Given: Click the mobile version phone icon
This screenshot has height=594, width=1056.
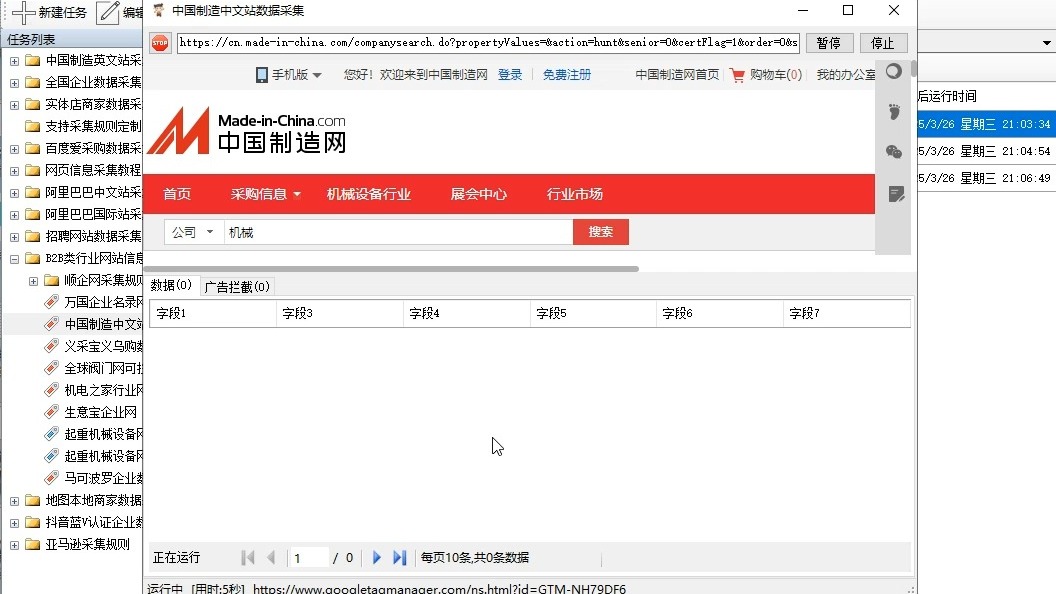Looking at the screenshot, I should pos(261,75).
